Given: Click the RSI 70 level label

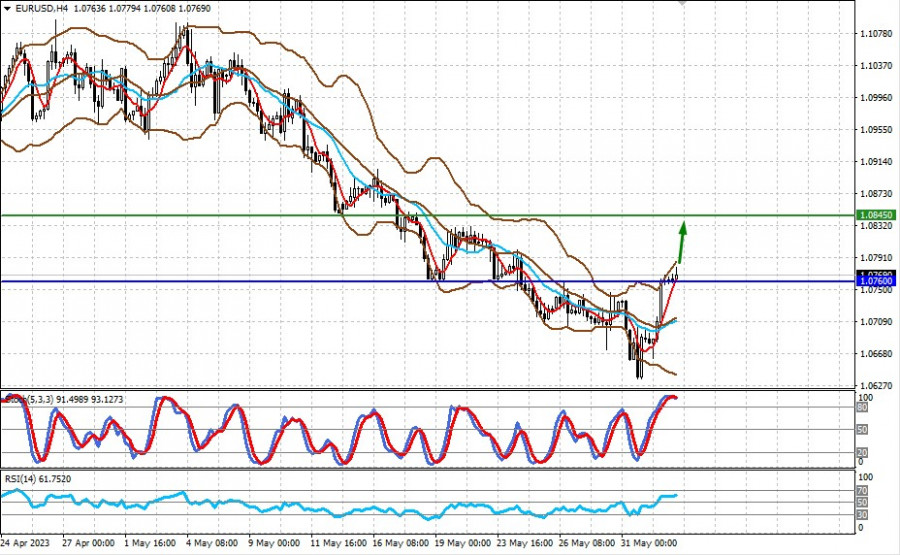Looking at the screenshot, I should pyautogui.click(x=862, y=491).
